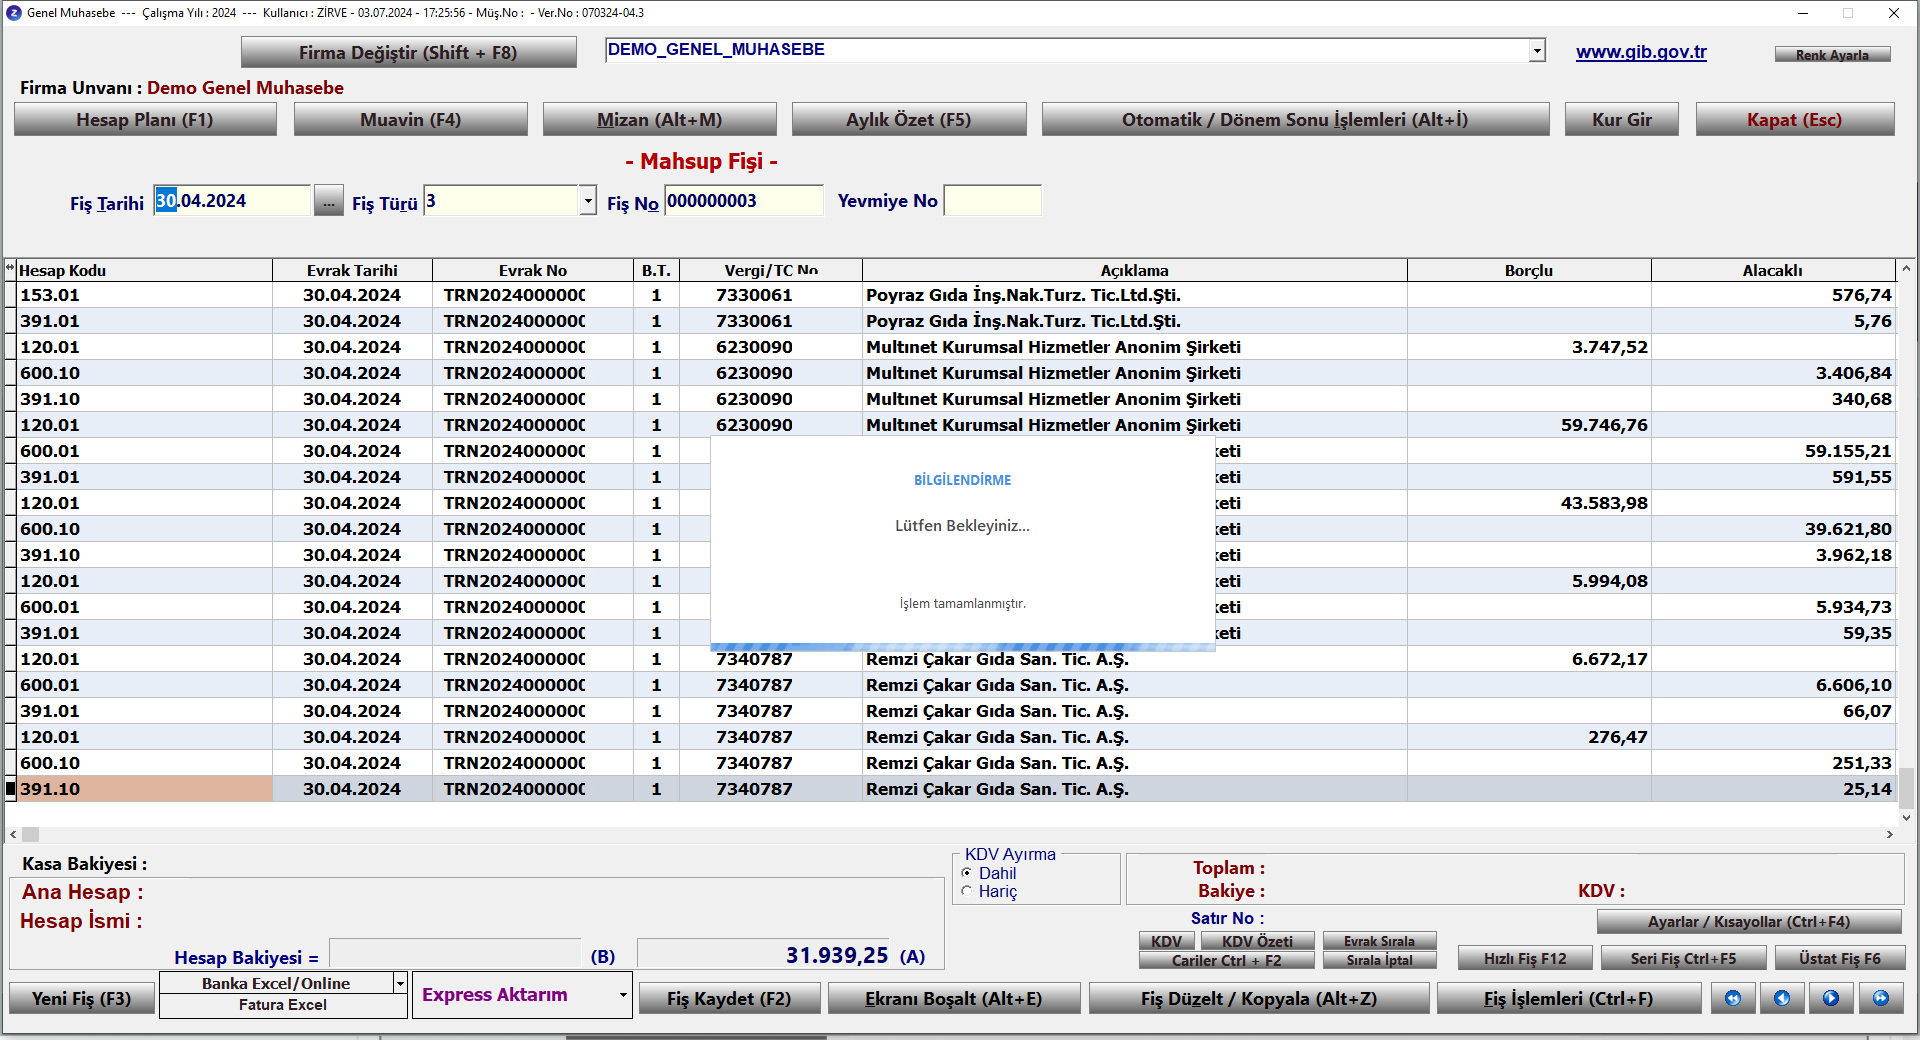Viewport: 1920px width, 1040px height.
Task: Jump to the last voucher record
Action: tap(1881, 998)
